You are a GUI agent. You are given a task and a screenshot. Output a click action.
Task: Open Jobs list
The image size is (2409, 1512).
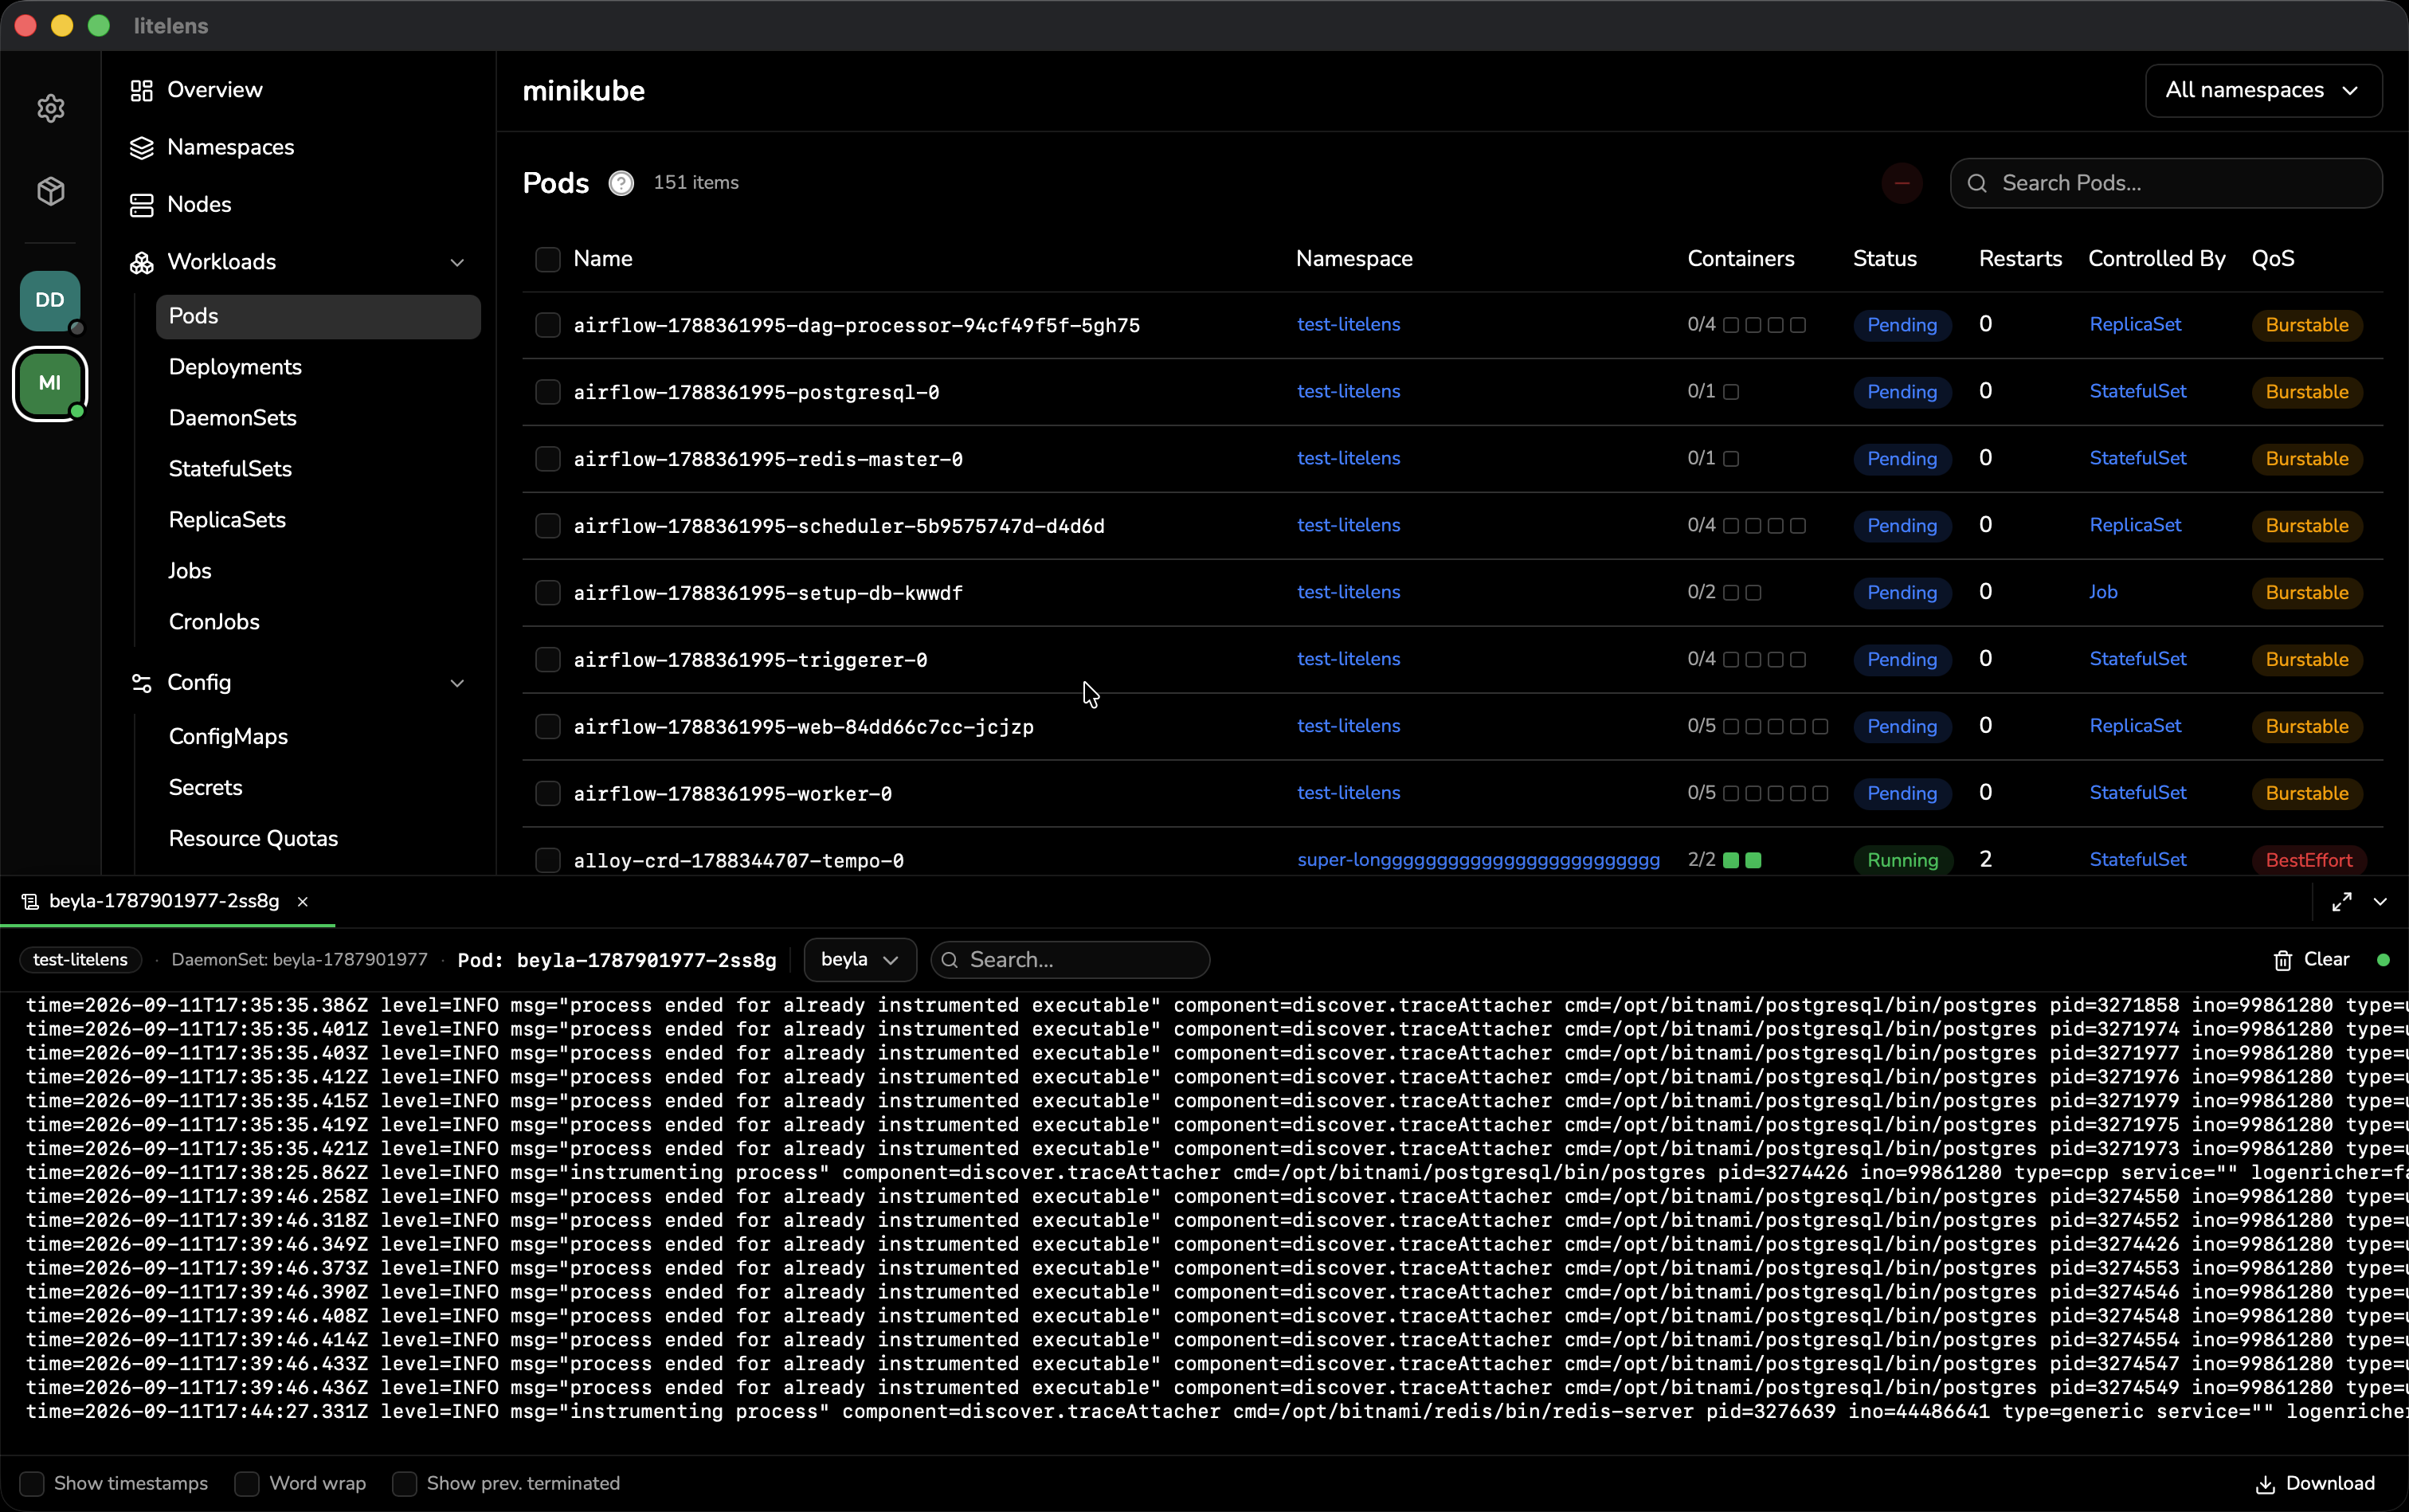(x=190, y=571)
